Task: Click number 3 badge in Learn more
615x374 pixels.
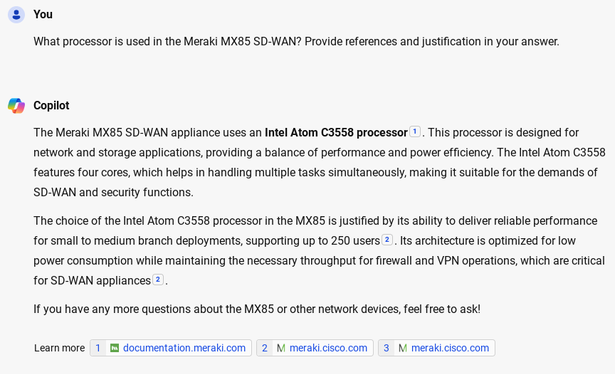Action: 386,348
